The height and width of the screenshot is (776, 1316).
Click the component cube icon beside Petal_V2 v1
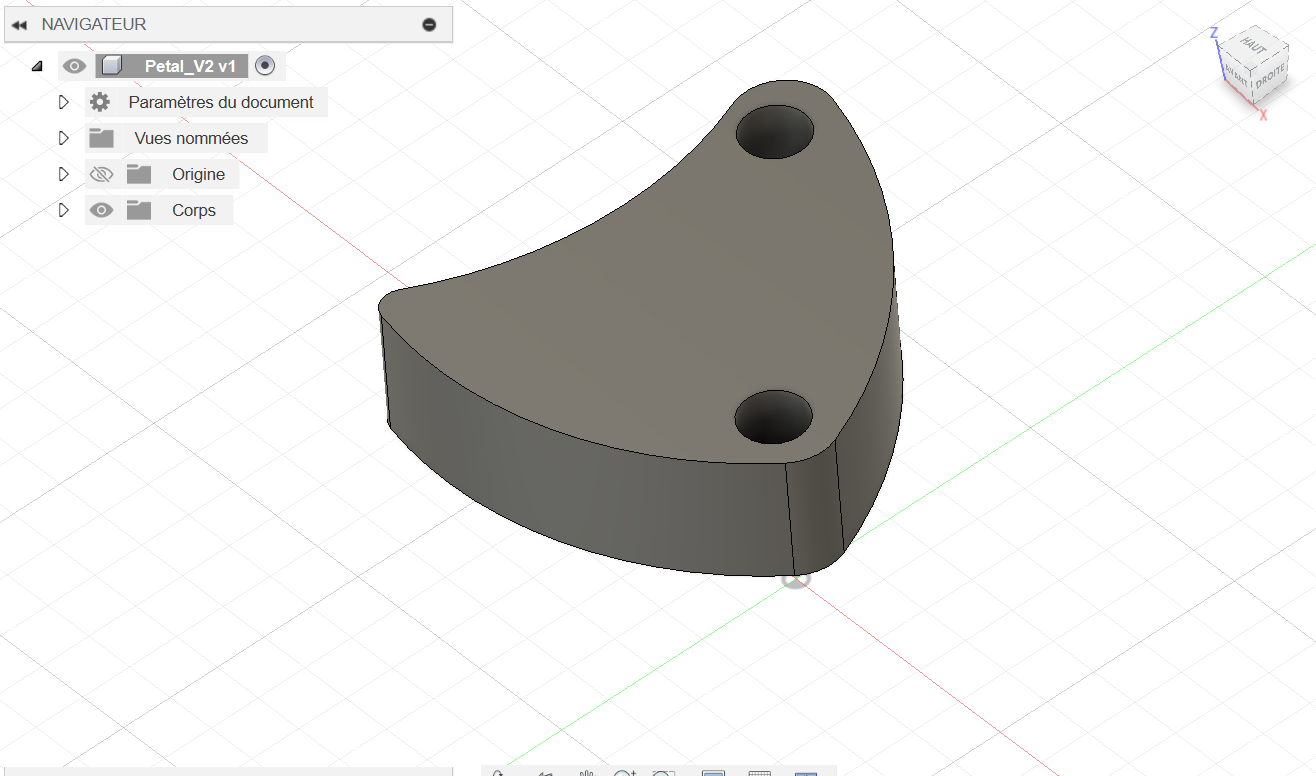112,66
